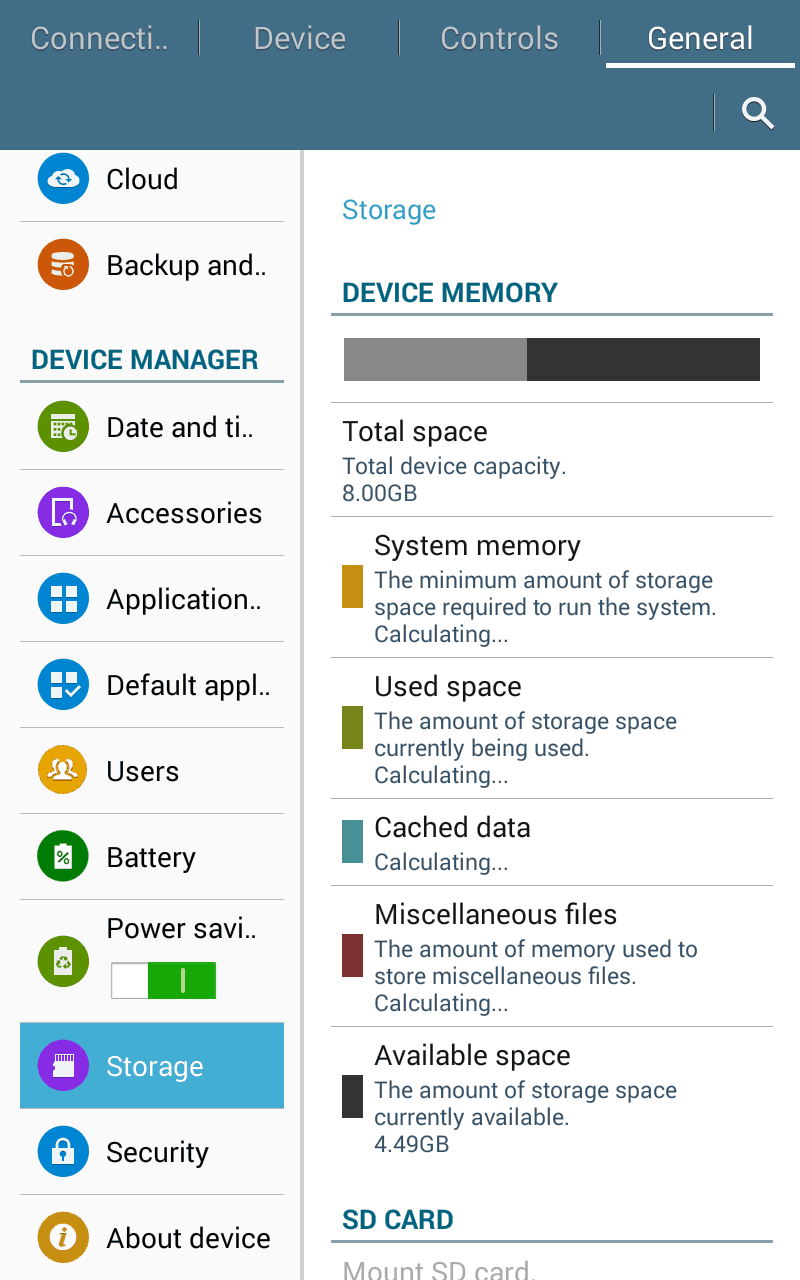Open Cloud settings via its icon

pyautogui.click(x=64, y=179)
